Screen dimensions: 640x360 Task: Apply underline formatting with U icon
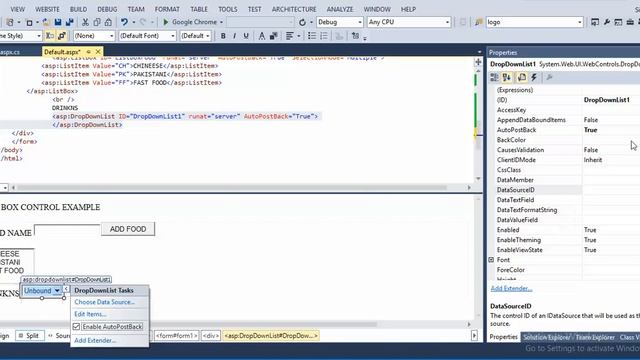pyautogui.click(x=246, y=36)
